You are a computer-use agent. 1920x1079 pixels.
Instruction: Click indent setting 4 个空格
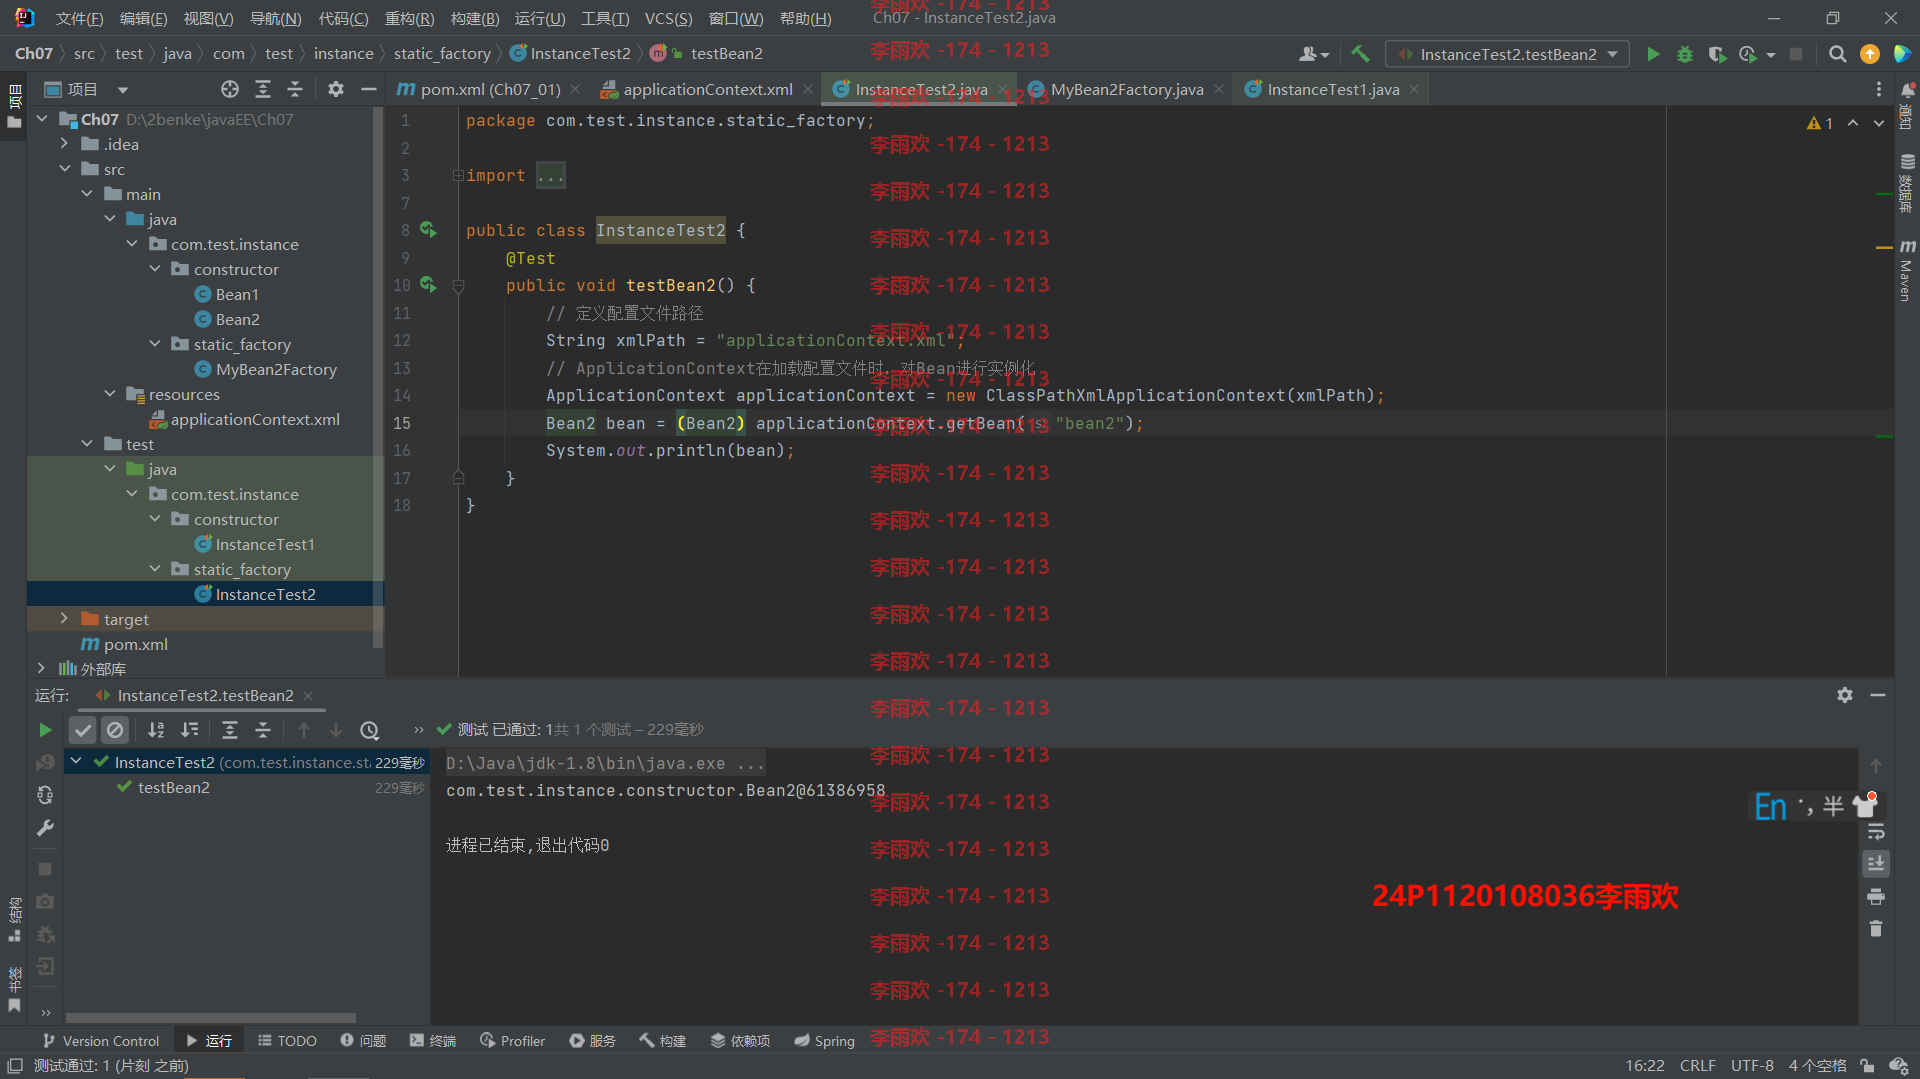[x=1817, y=1065]
